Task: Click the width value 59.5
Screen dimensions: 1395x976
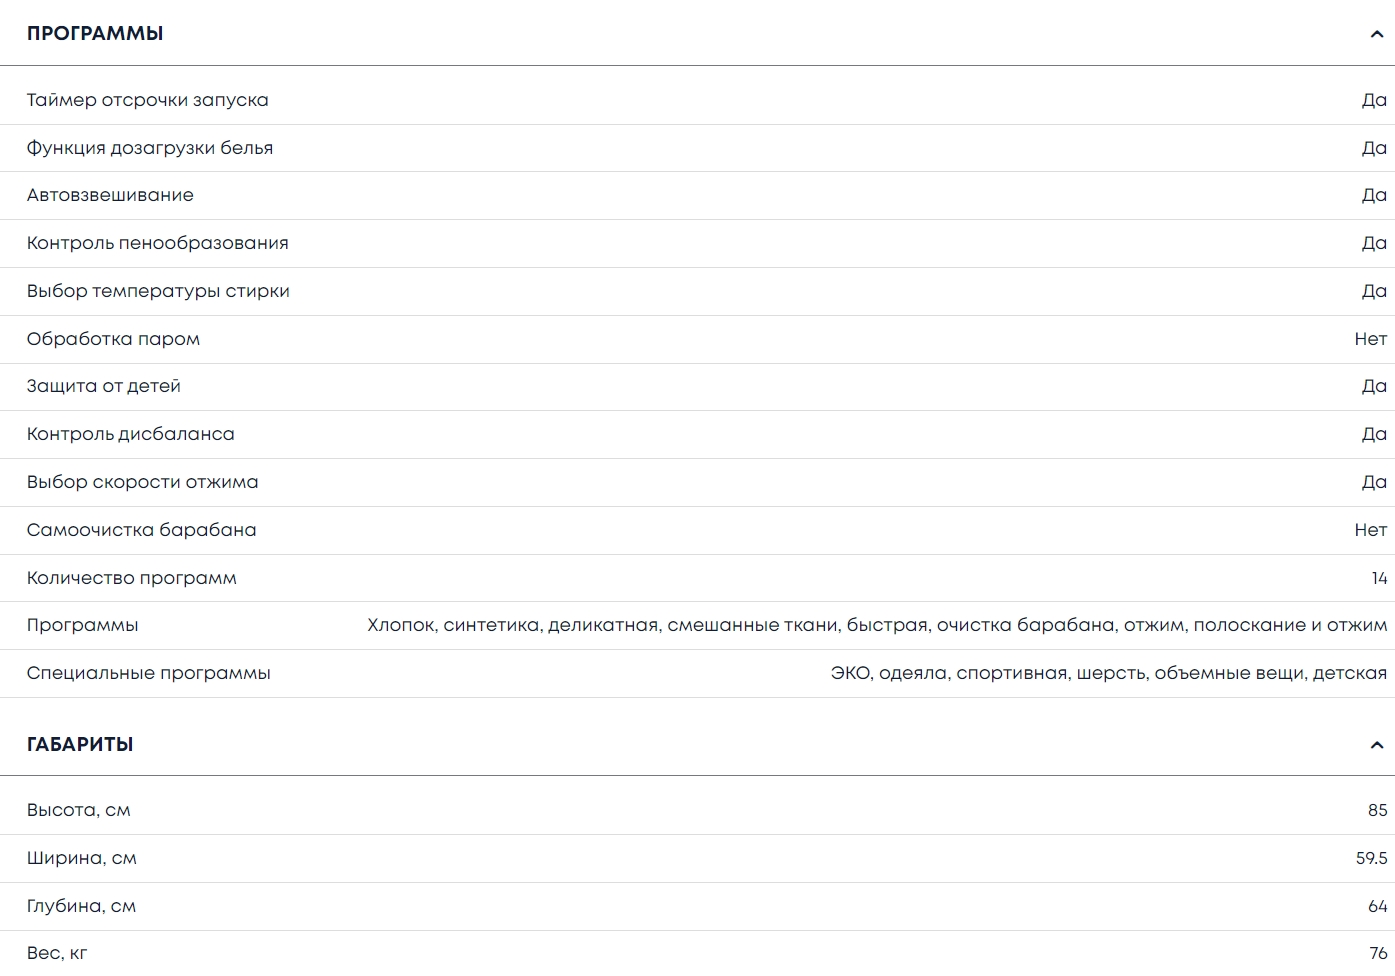Action: coord(1371,858)
